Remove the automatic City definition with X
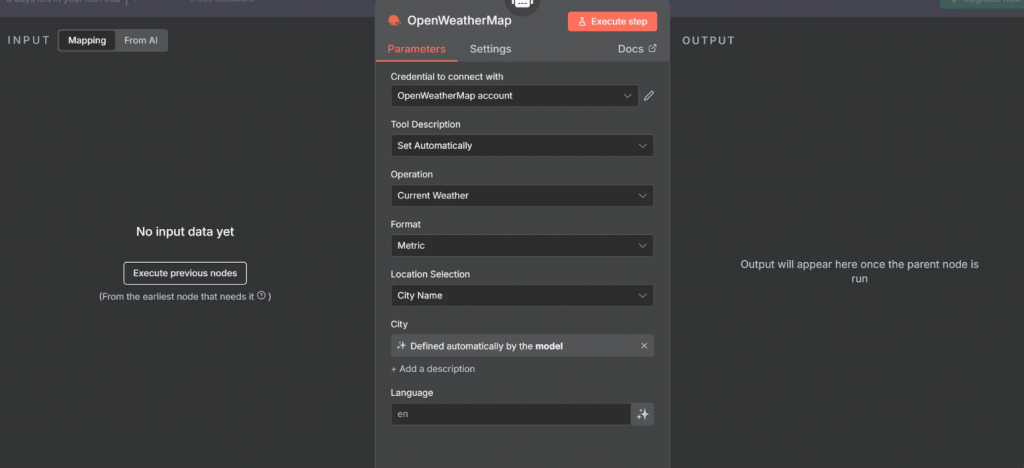 pyautogui.click(x=644, y=346)
